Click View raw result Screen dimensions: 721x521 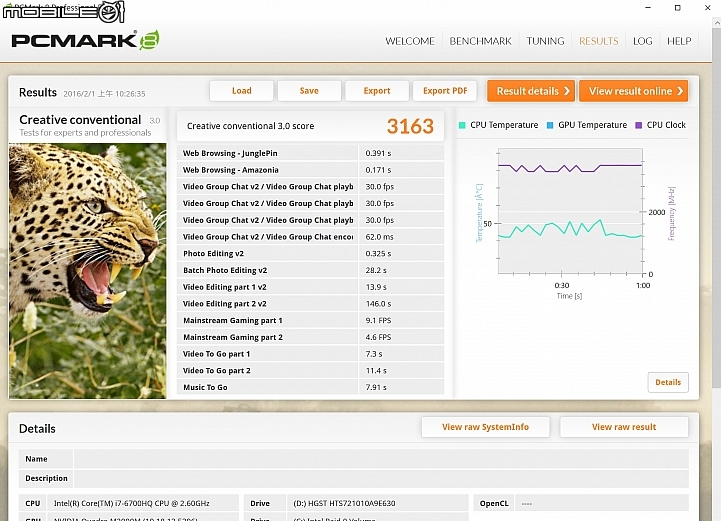coord(624,427)
